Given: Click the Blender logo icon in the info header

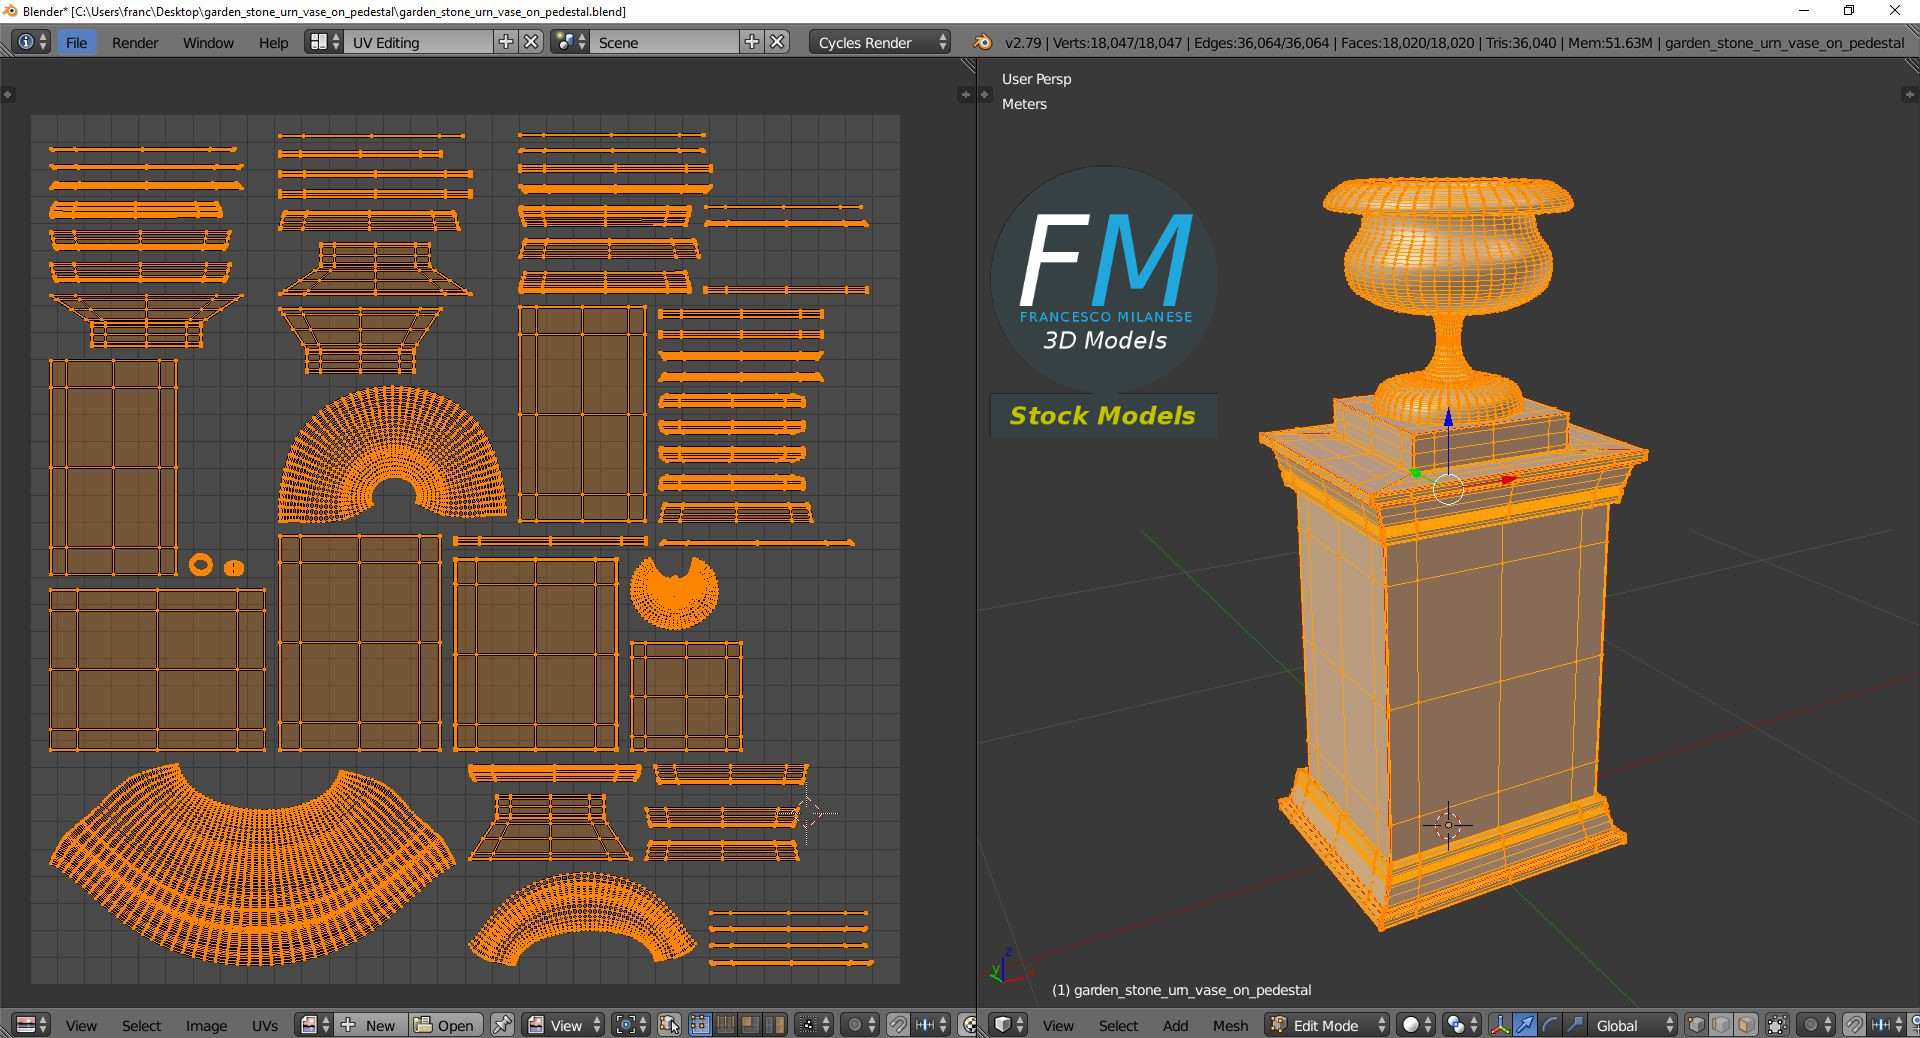Looking at the screenshot, I should point(983,42).
